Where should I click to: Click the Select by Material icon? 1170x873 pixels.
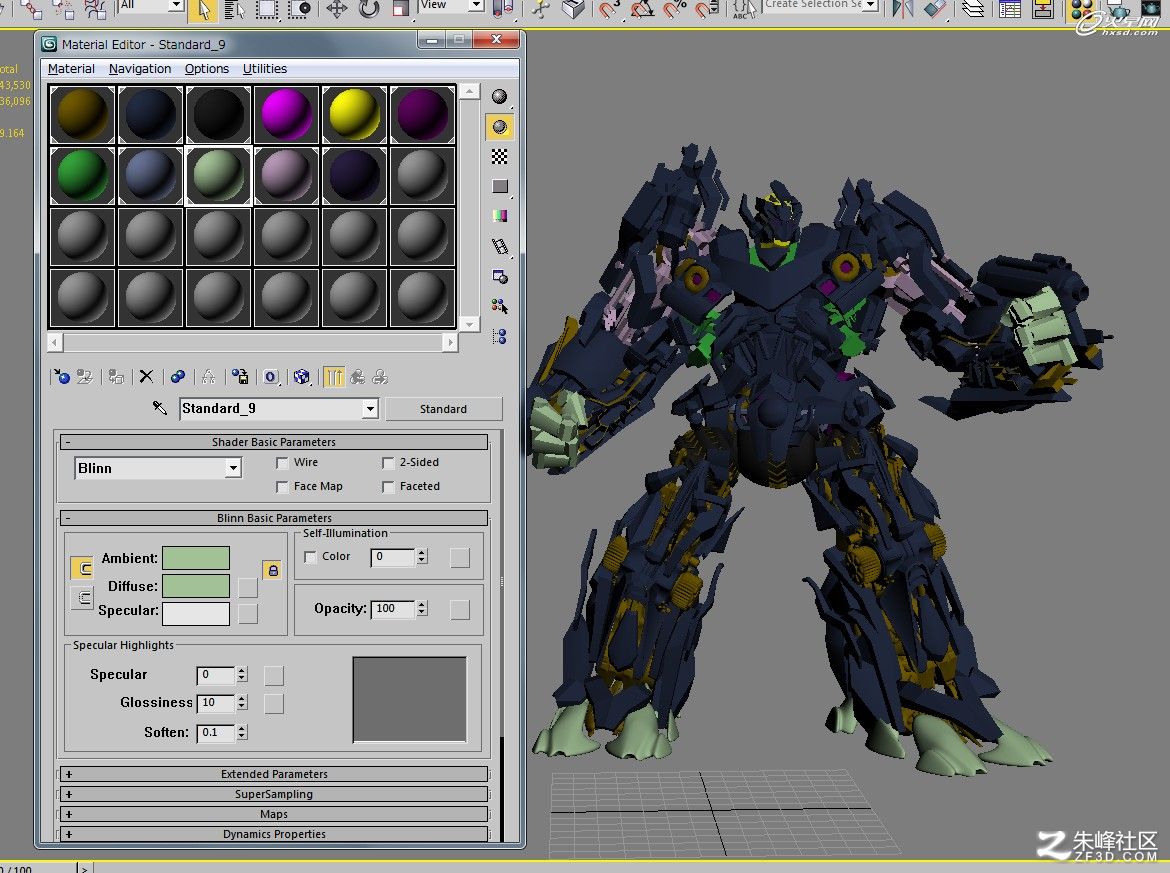[500, 306]
